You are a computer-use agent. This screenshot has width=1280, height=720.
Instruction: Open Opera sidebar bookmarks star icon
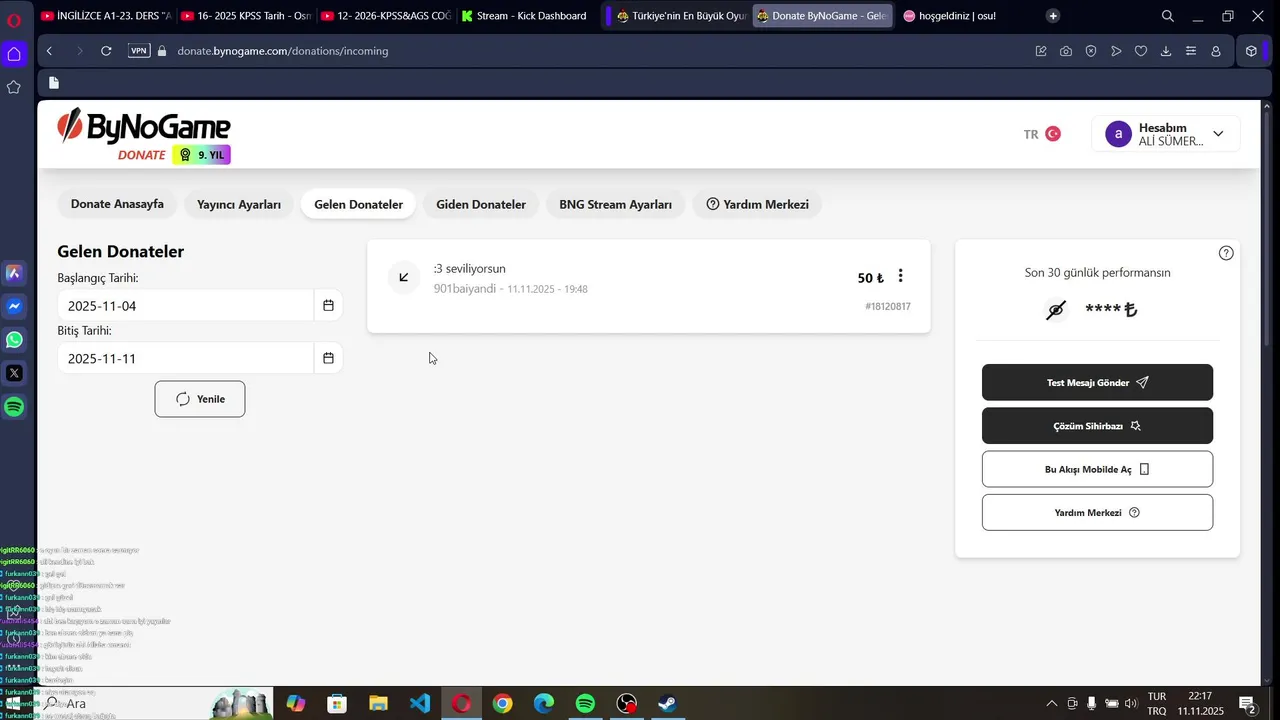pyautogui.click(x=14, y=87)
